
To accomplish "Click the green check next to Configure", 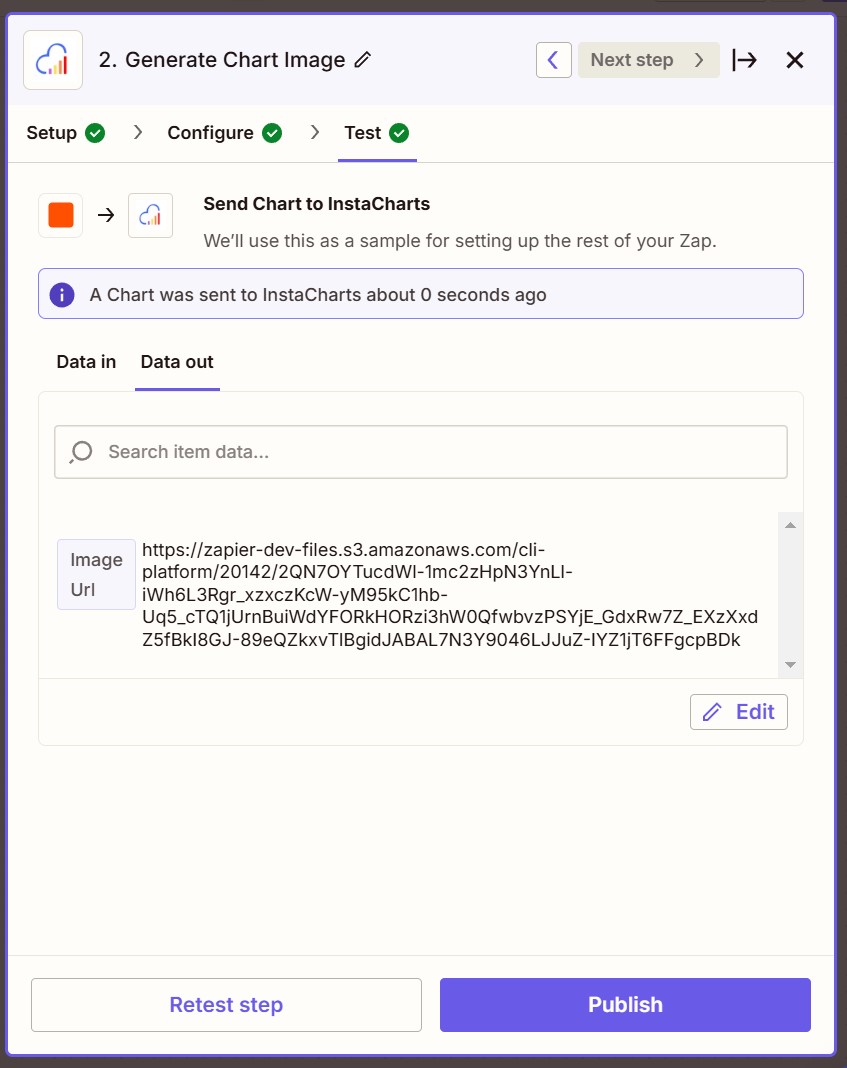I will (272, 133).
